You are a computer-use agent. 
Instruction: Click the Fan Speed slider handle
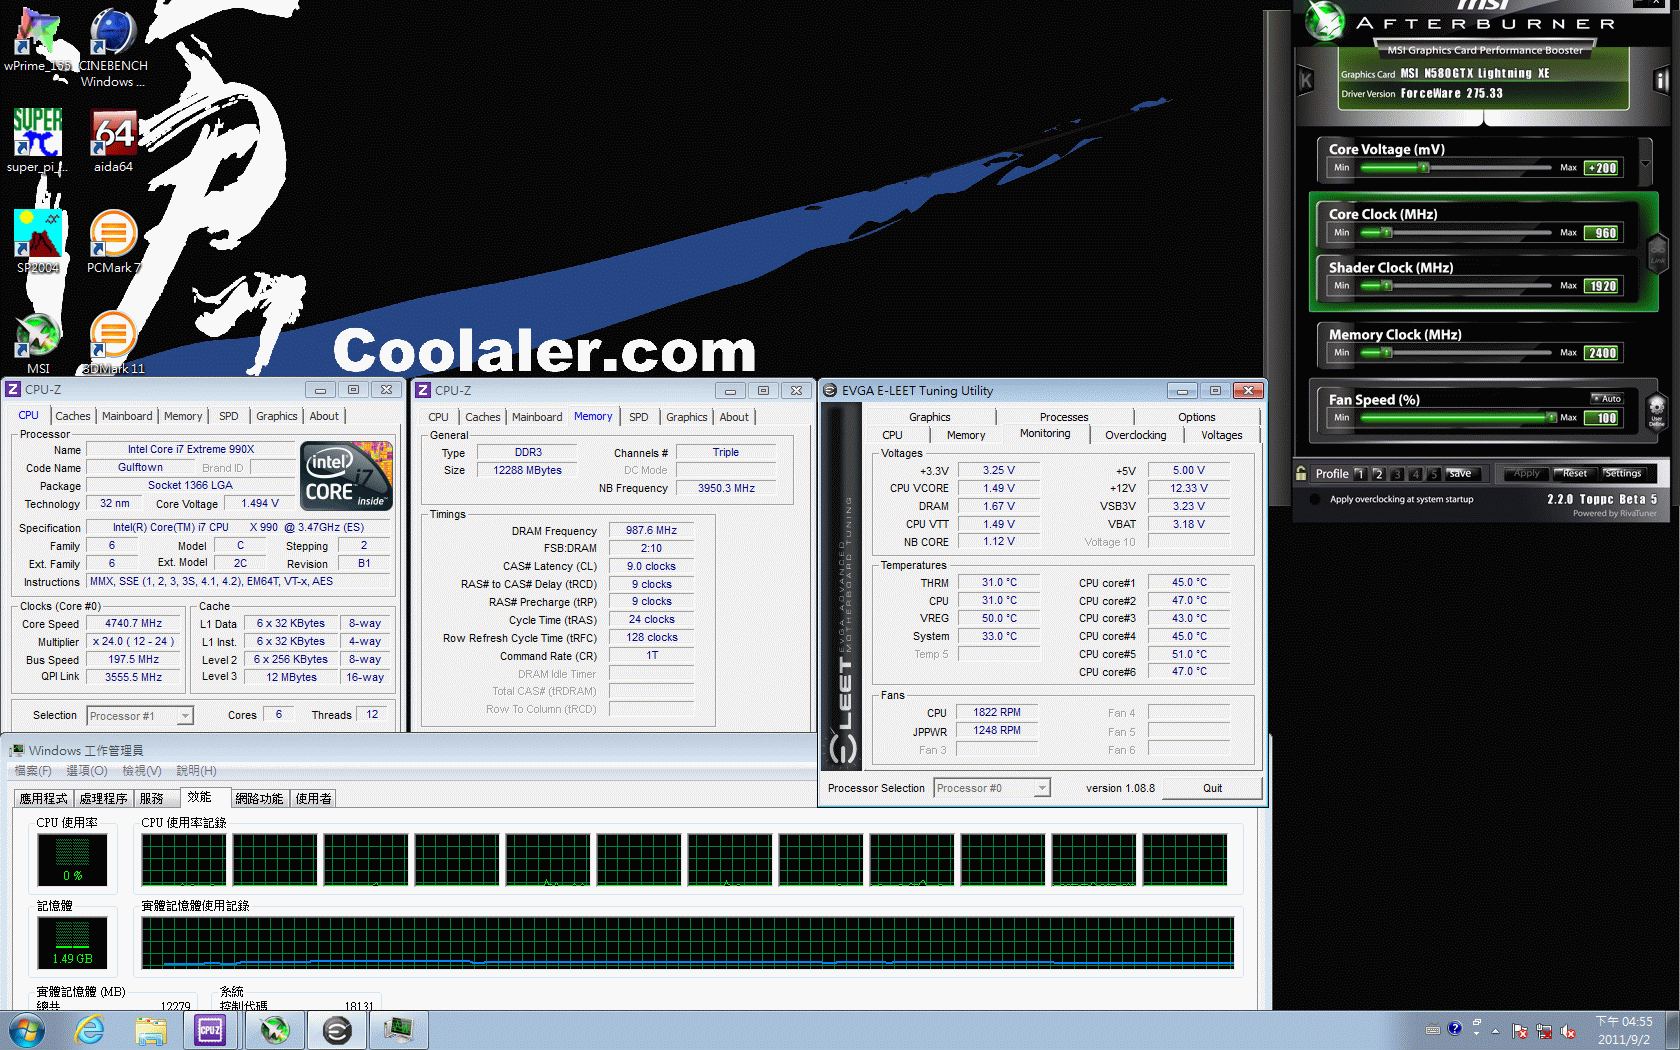(1551, 418)
